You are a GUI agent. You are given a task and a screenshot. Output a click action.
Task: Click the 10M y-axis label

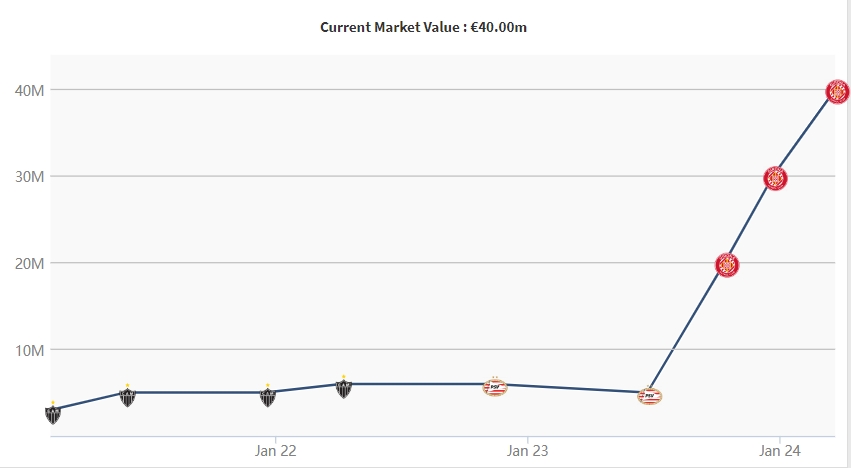(27, 350)
